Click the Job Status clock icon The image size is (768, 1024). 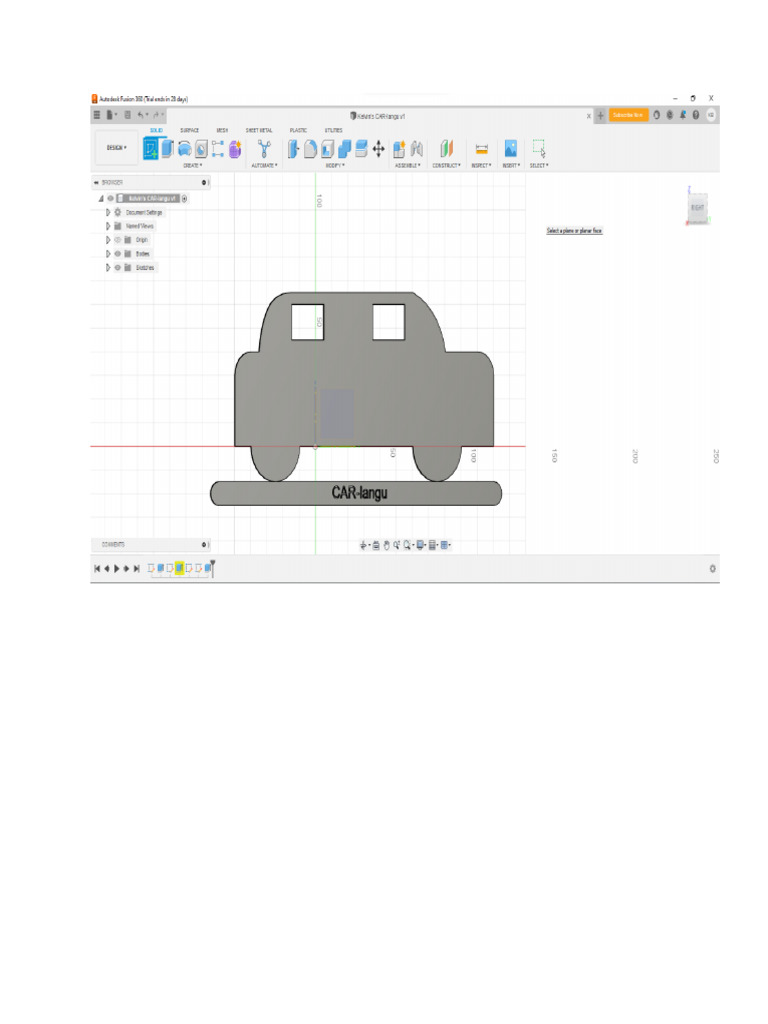670,115
